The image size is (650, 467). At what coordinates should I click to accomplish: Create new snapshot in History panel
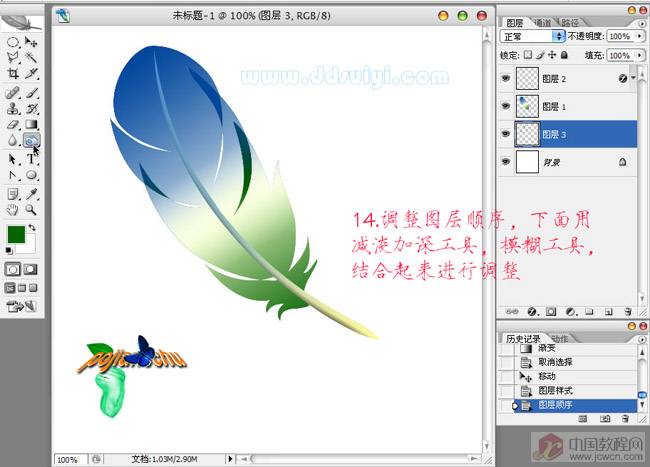605,419
